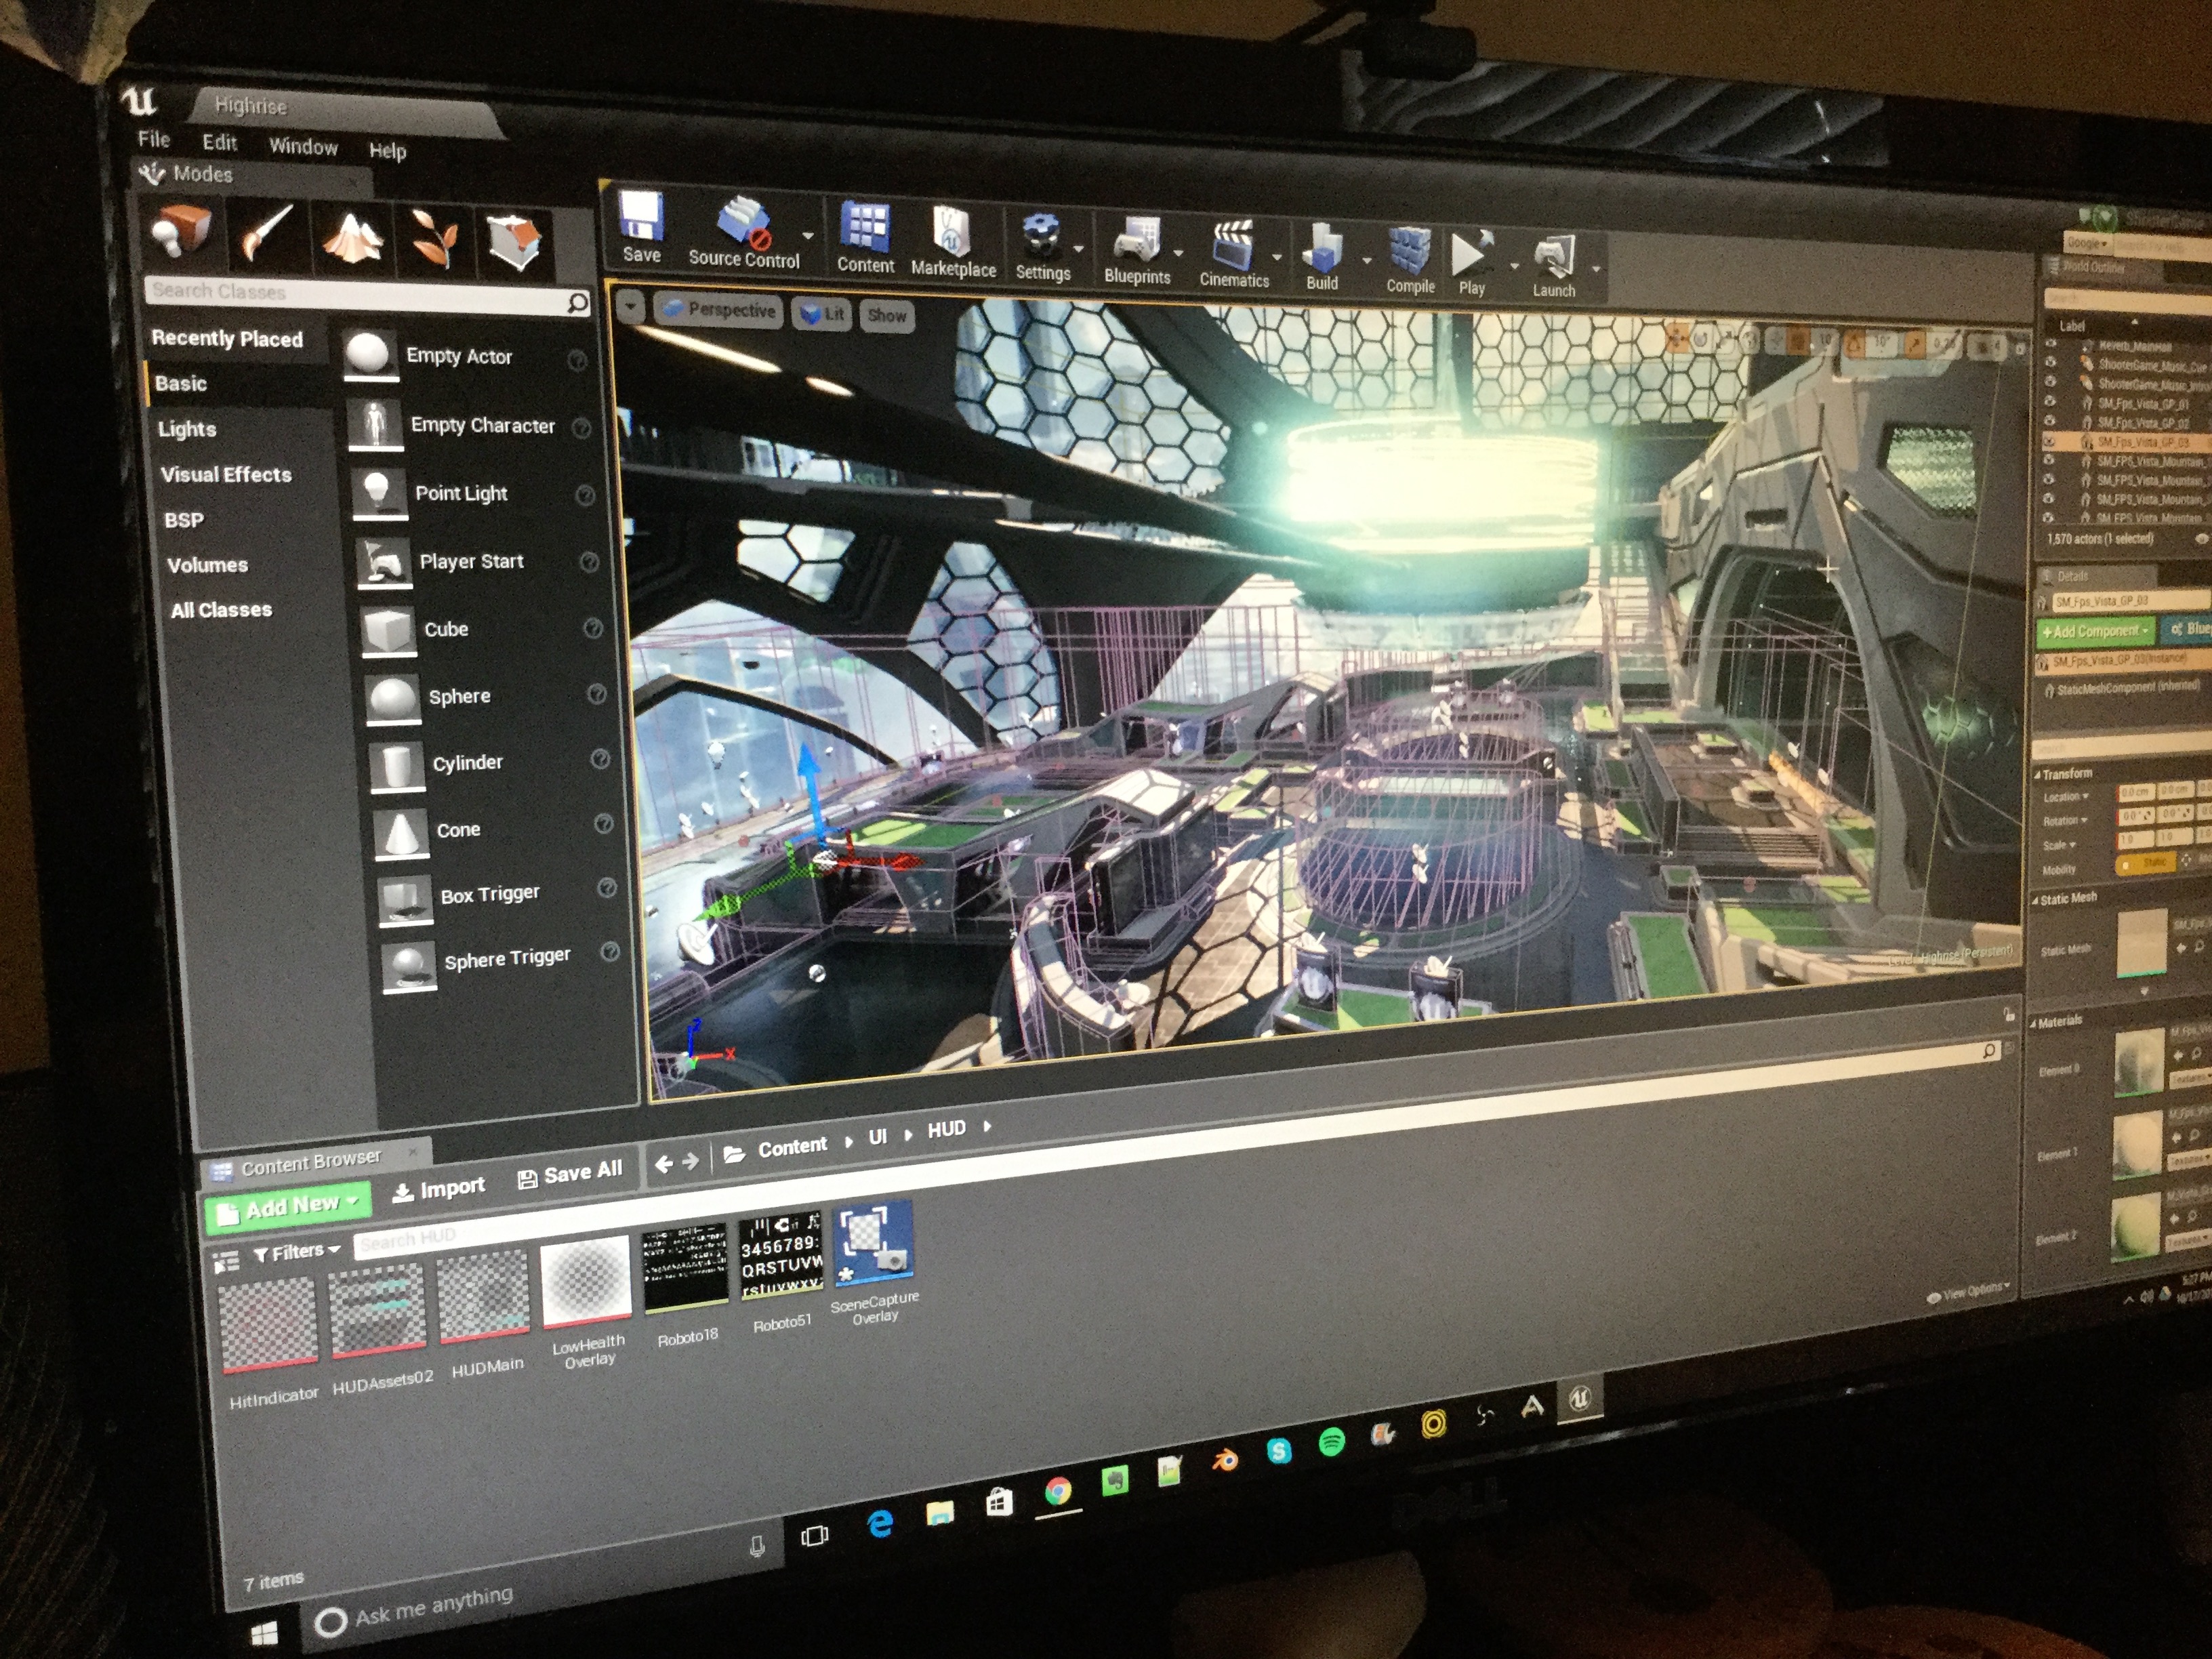Viewport: 2212px width, 1659px height.
Task: Click the Windows Start button
Action: tap(264, 1633)
